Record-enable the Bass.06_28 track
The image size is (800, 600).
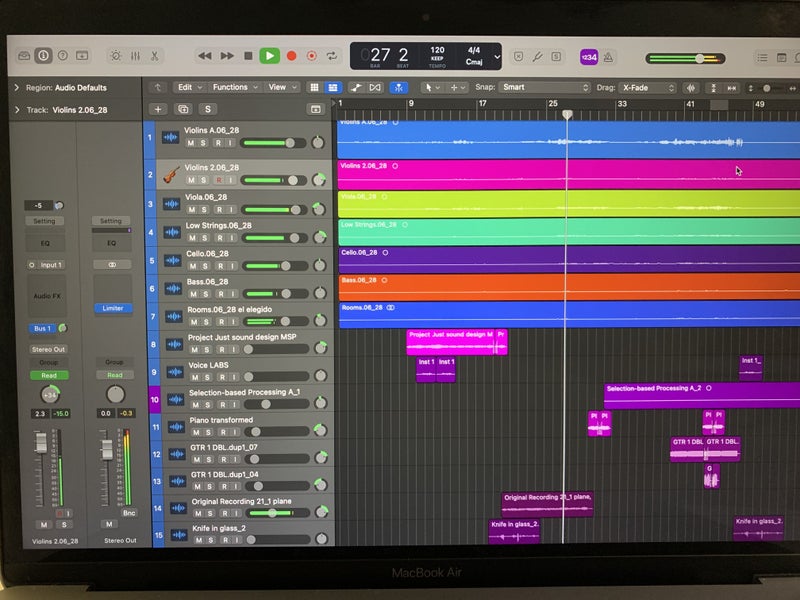click(x=220, y=293)
